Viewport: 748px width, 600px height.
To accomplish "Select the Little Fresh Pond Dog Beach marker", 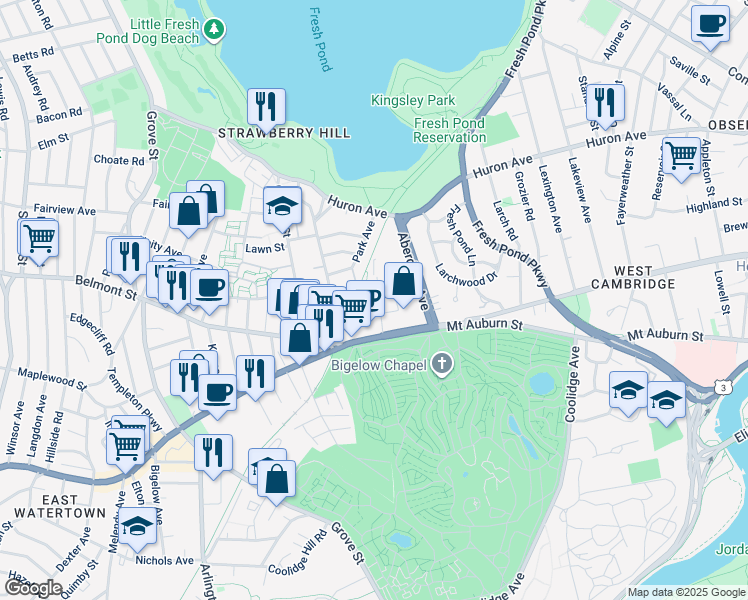I will point(212,30).
